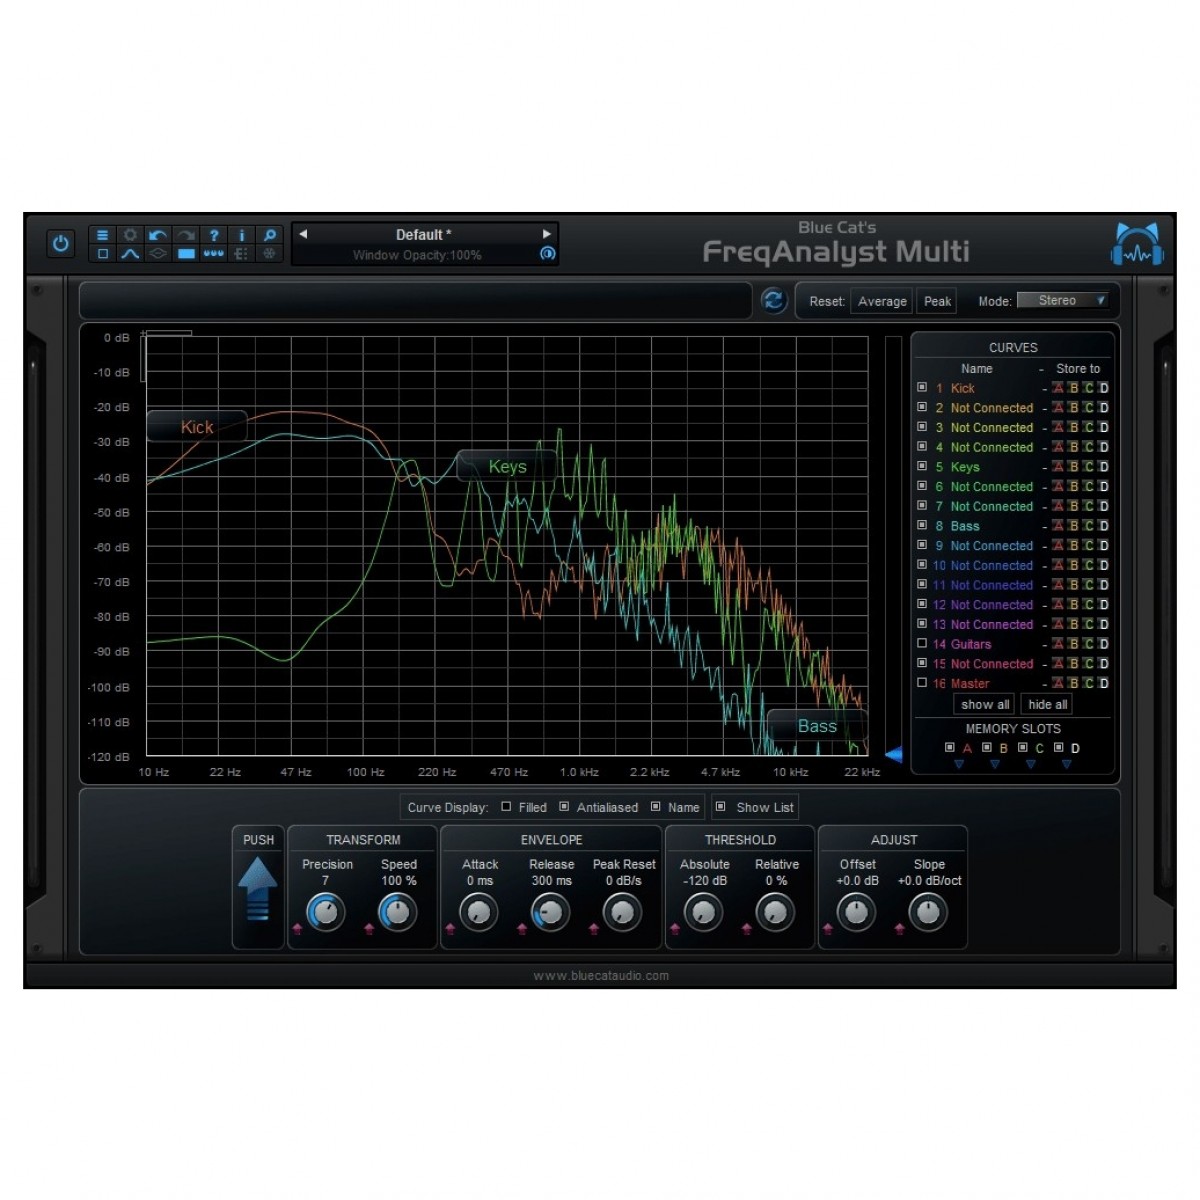Click the info 'i' icon

tap(241, 235)
